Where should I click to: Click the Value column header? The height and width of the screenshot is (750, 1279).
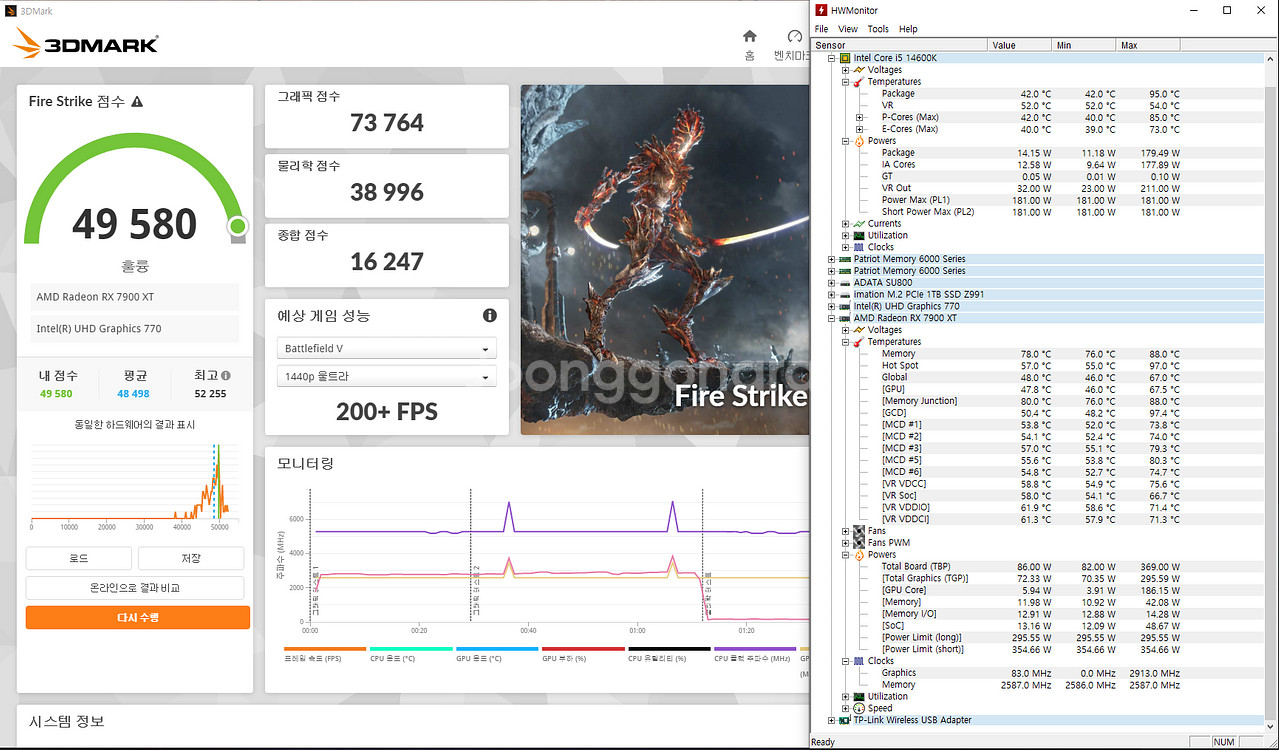coord(1020,45)
